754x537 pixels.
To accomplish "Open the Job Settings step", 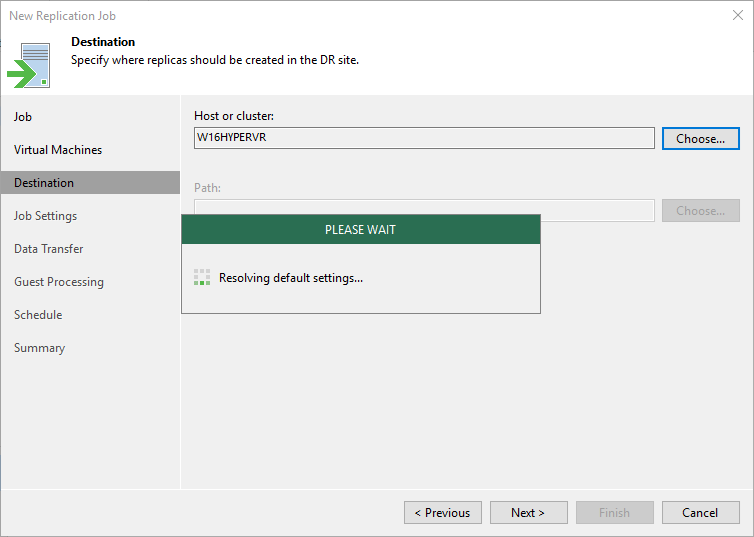I will pos(45,216).
